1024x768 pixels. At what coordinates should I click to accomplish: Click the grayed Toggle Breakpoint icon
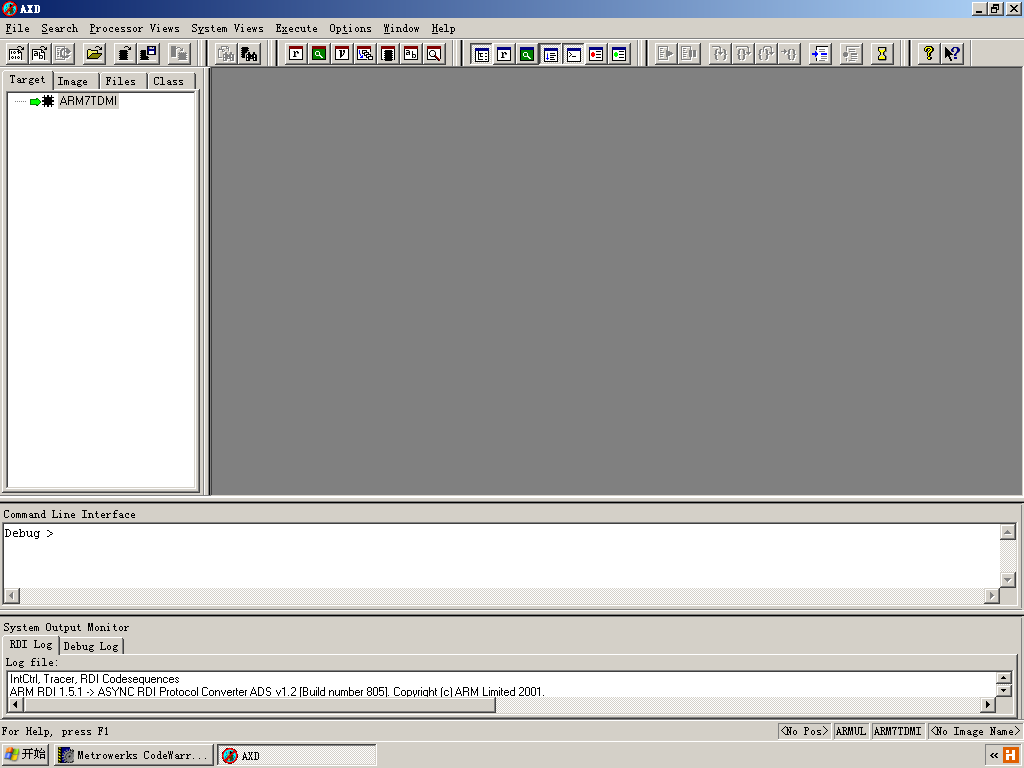pyautogui.click(x=851, y=54)
